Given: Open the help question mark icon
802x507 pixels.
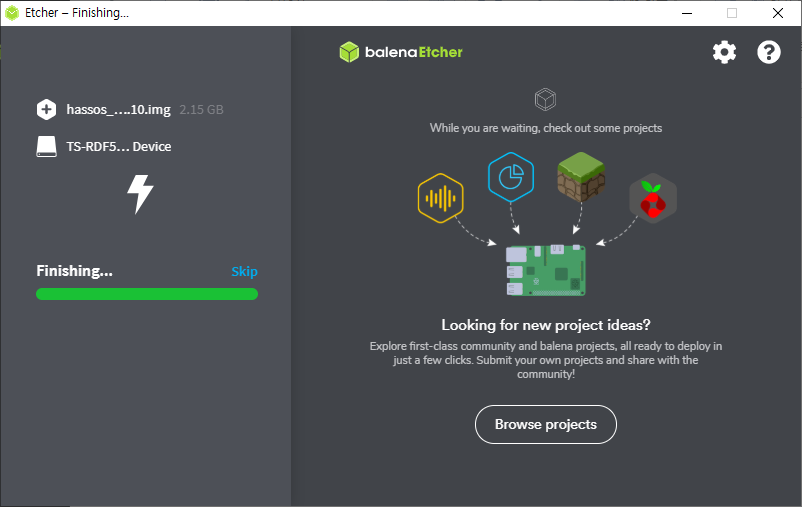Looking at the screenshot, I should [769, 52].
